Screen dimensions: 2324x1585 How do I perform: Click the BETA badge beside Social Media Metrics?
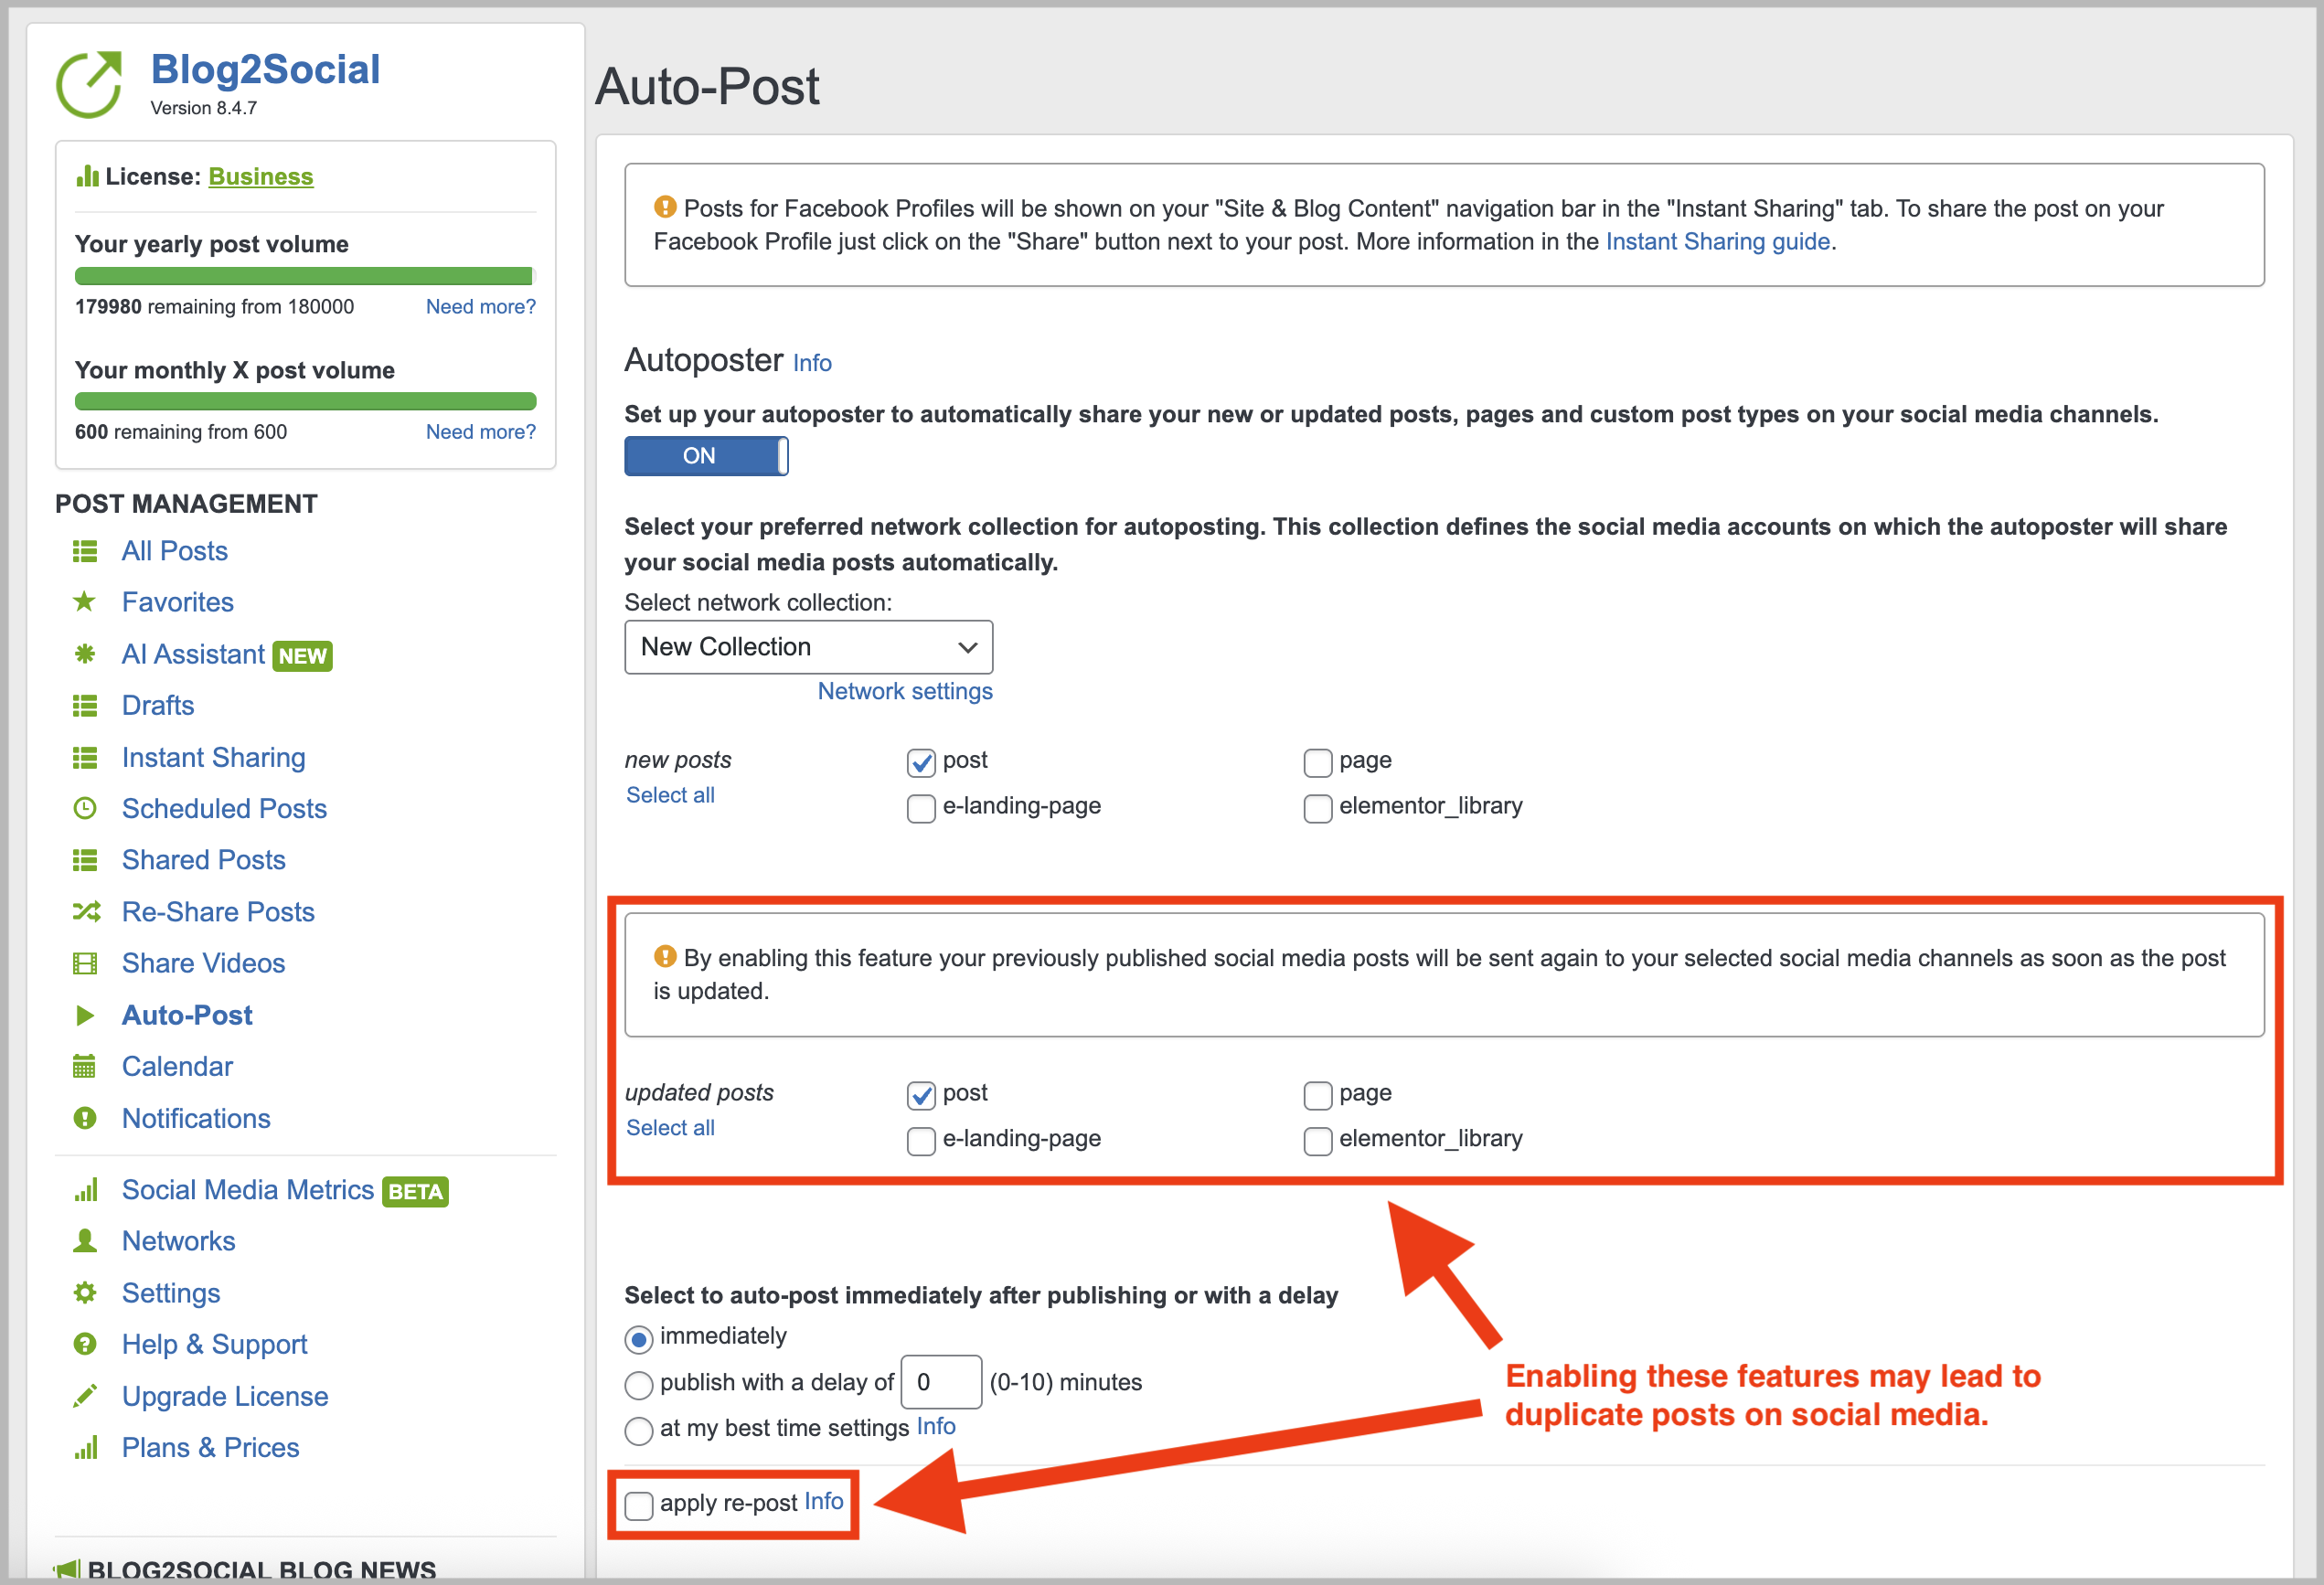click(x=415, y=1192)
